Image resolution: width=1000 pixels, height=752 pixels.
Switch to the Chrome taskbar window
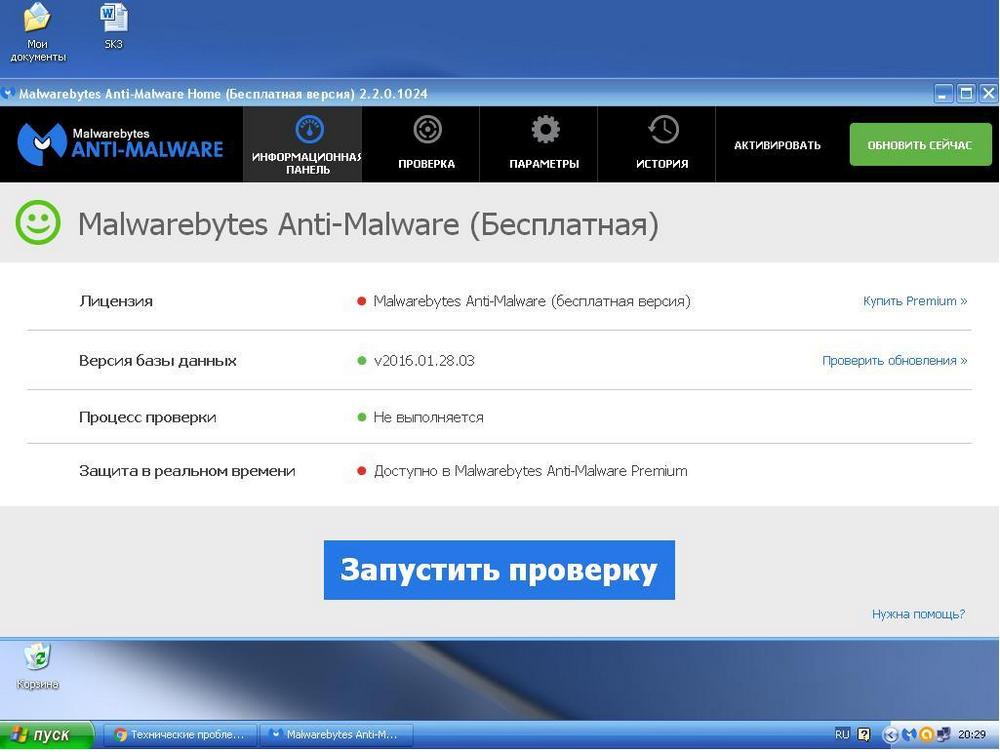pos(180,735)
